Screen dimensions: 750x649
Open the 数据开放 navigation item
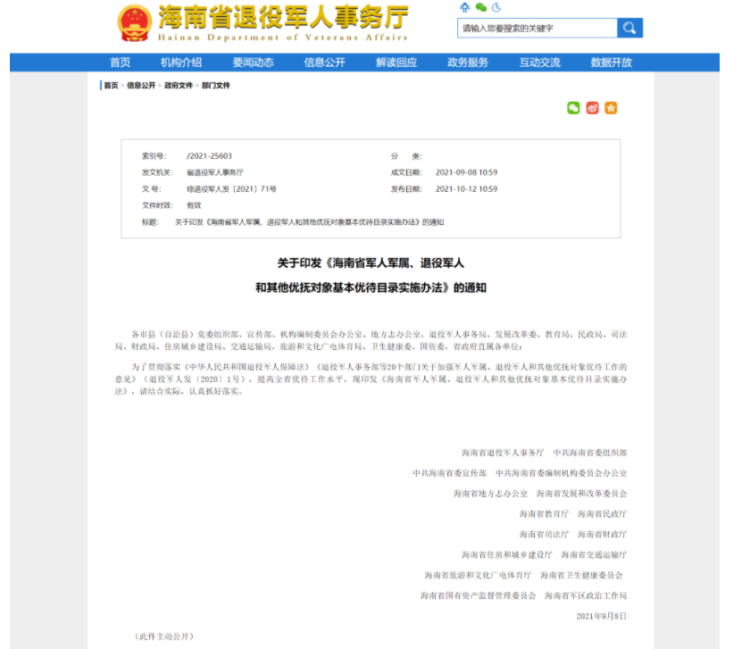click(611, 62)
